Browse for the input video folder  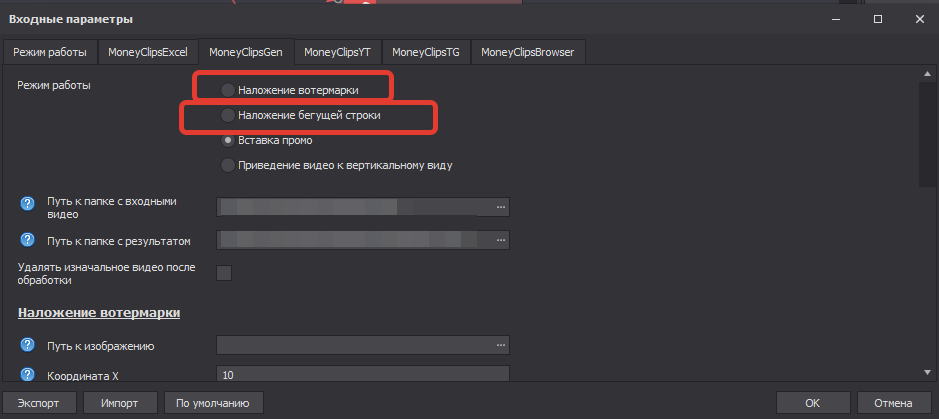pyautogui.click(x=502, y=207)
